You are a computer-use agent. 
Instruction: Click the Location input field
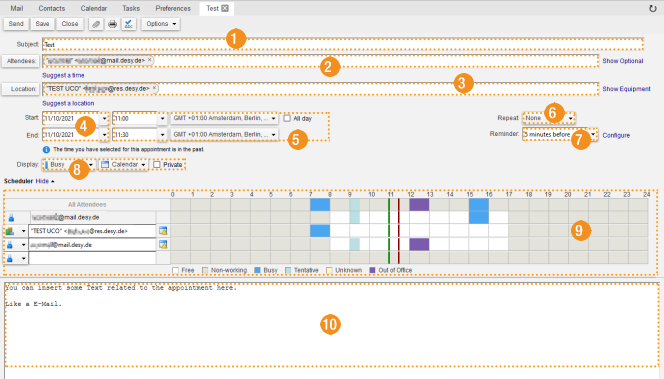click(321, 89)
